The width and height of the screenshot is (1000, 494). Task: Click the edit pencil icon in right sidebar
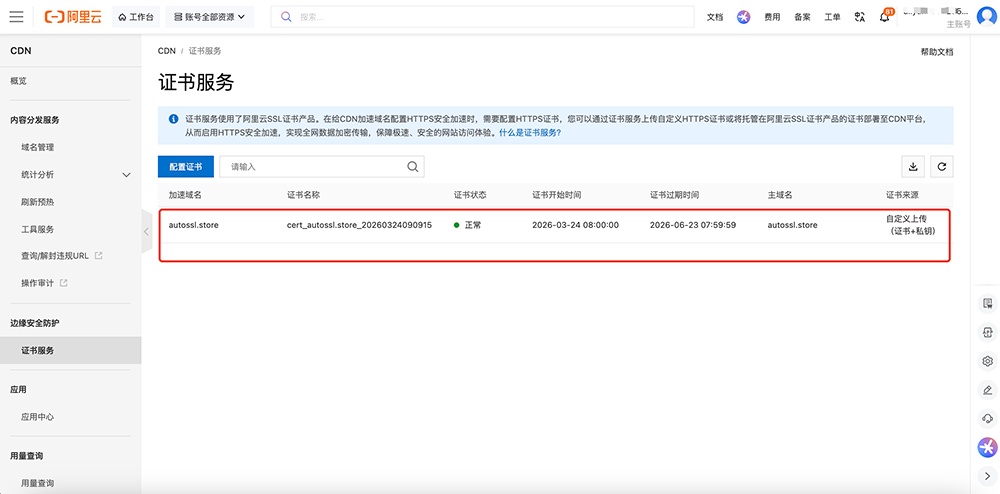click(x=988, y=390)
